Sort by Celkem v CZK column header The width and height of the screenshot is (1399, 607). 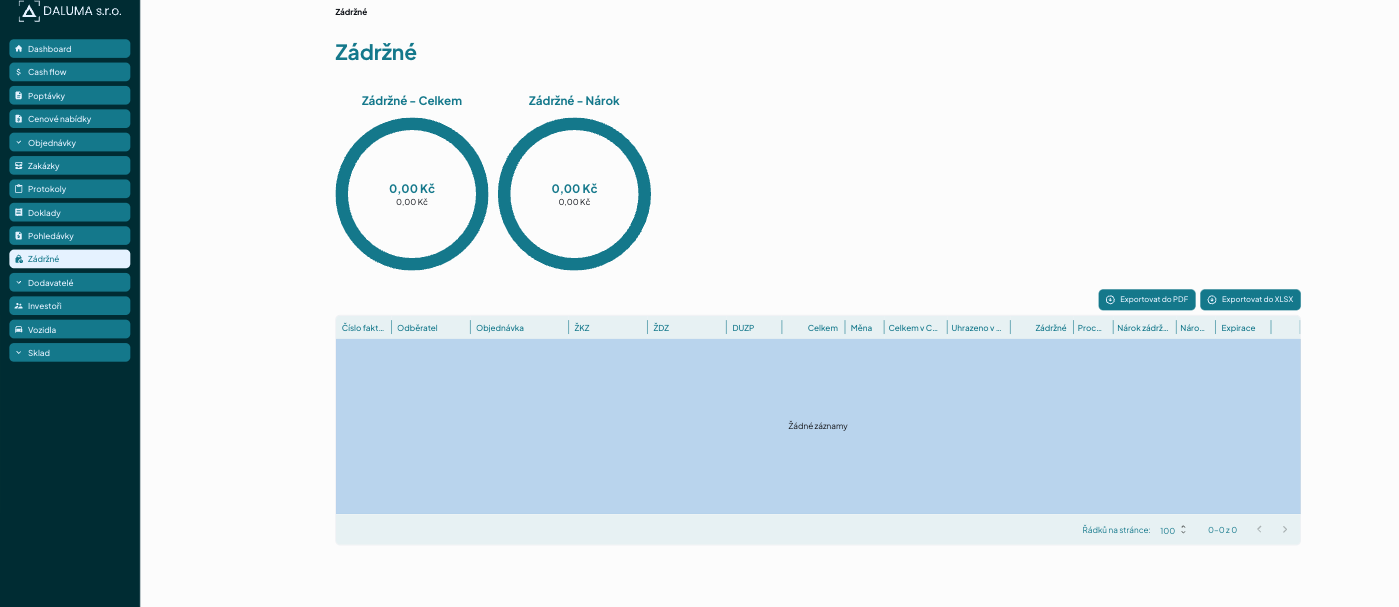point(914,328)
